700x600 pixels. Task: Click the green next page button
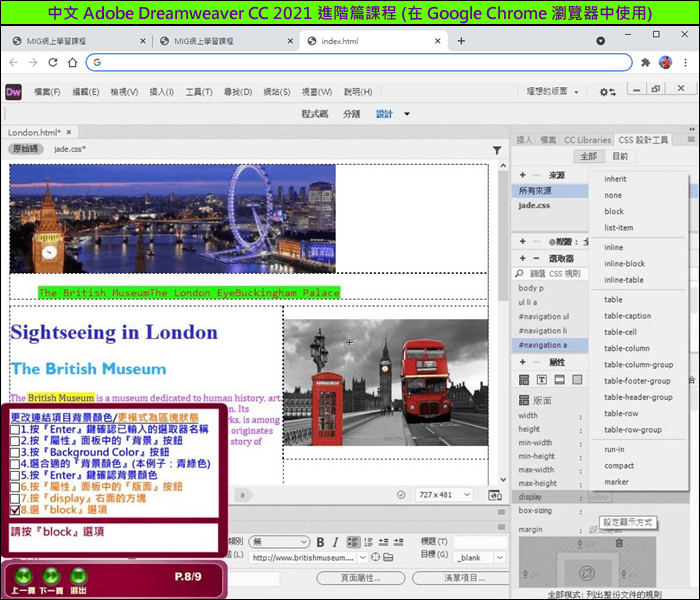(x=50, y=577)
